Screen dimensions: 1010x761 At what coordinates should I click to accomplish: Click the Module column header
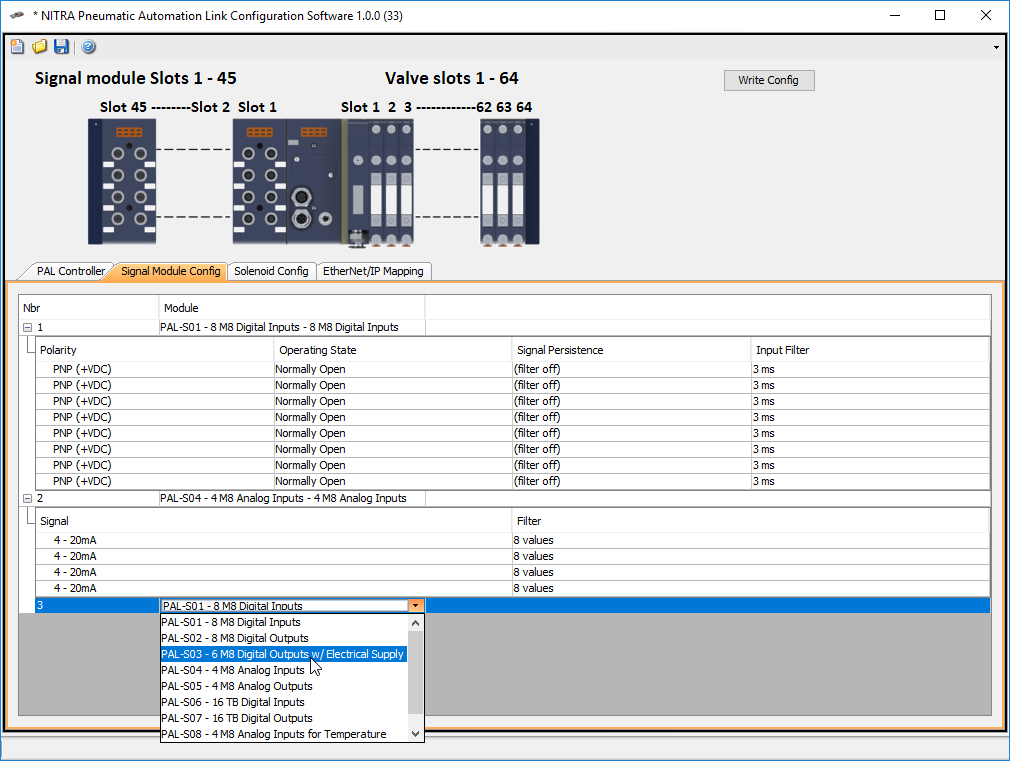click(x=292, y=308)
